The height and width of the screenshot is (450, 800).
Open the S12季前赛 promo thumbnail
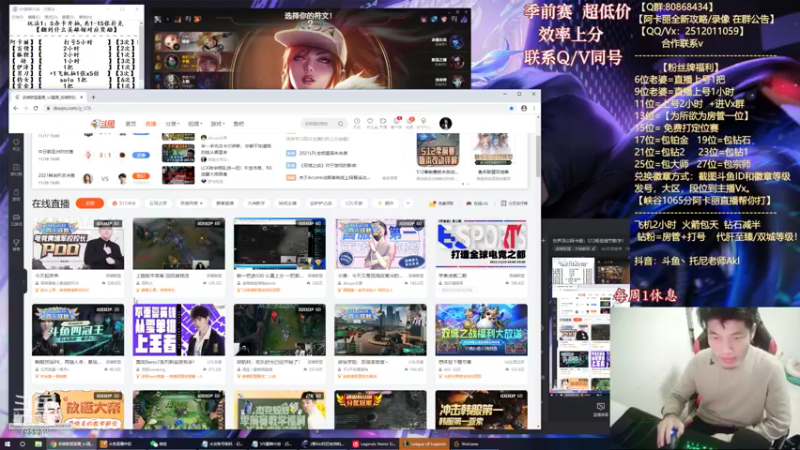438,151
